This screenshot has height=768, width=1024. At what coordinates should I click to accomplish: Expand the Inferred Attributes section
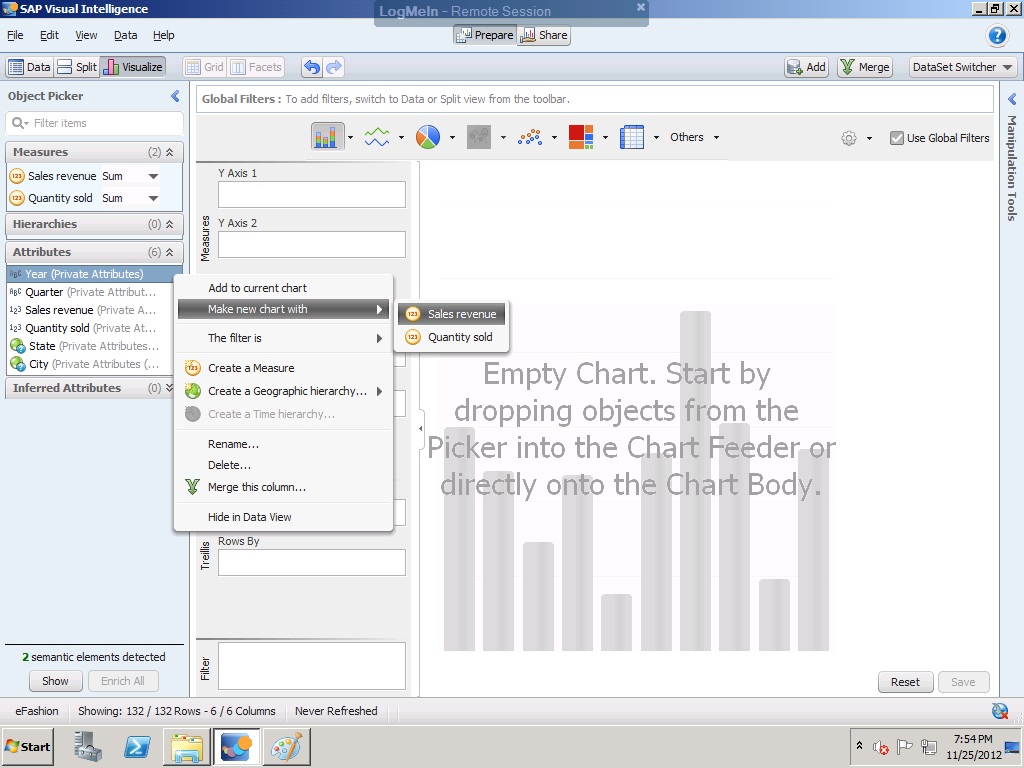(x=169, y=388)
